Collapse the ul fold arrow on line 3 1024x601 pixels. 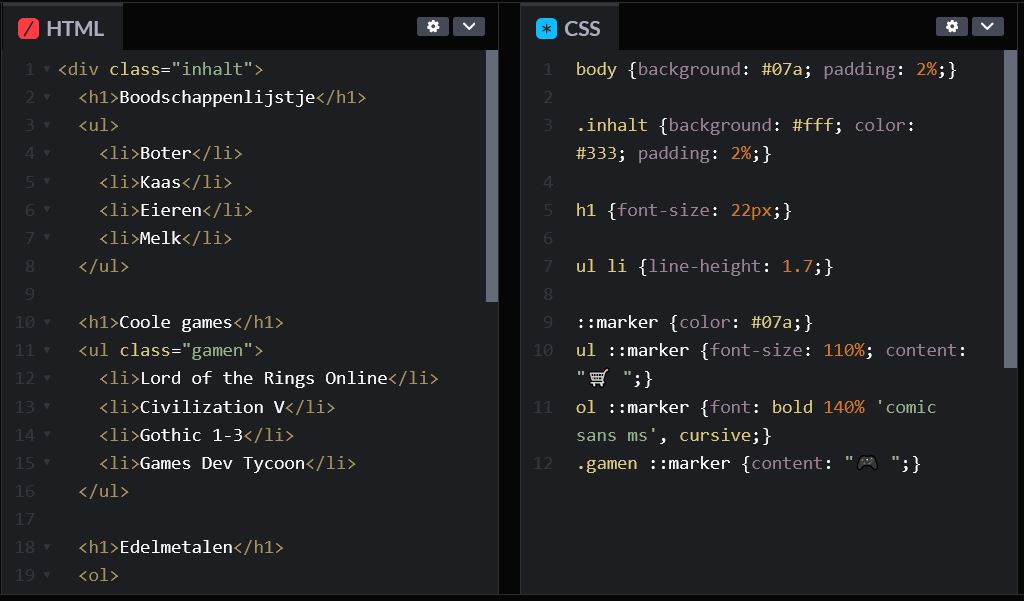click(47, 124)
